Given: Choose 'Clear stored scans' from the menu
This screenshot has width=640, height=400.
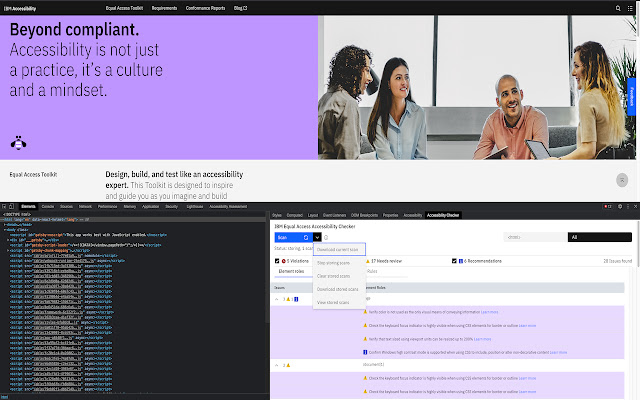Looking at the screenshot, I should click(x=339, y=276).
